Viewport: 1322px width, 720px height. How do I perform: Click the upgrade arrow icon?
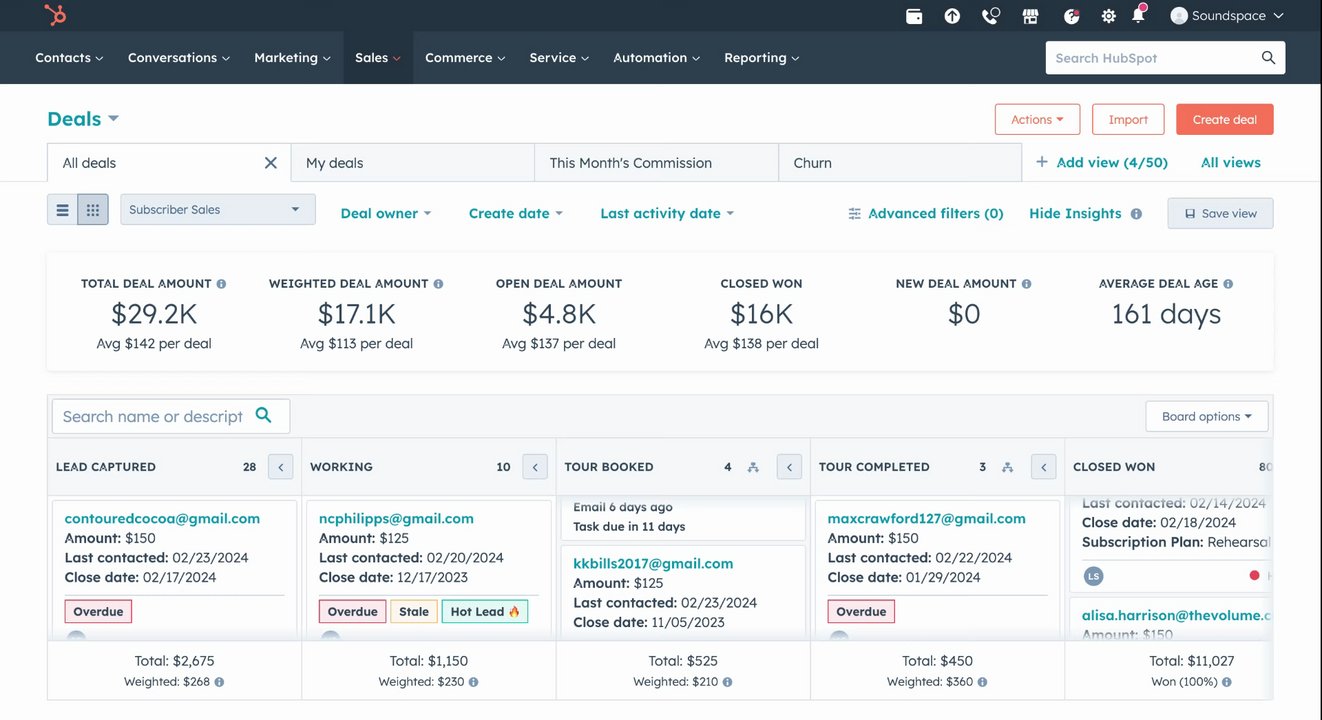(x=952, y=16)
